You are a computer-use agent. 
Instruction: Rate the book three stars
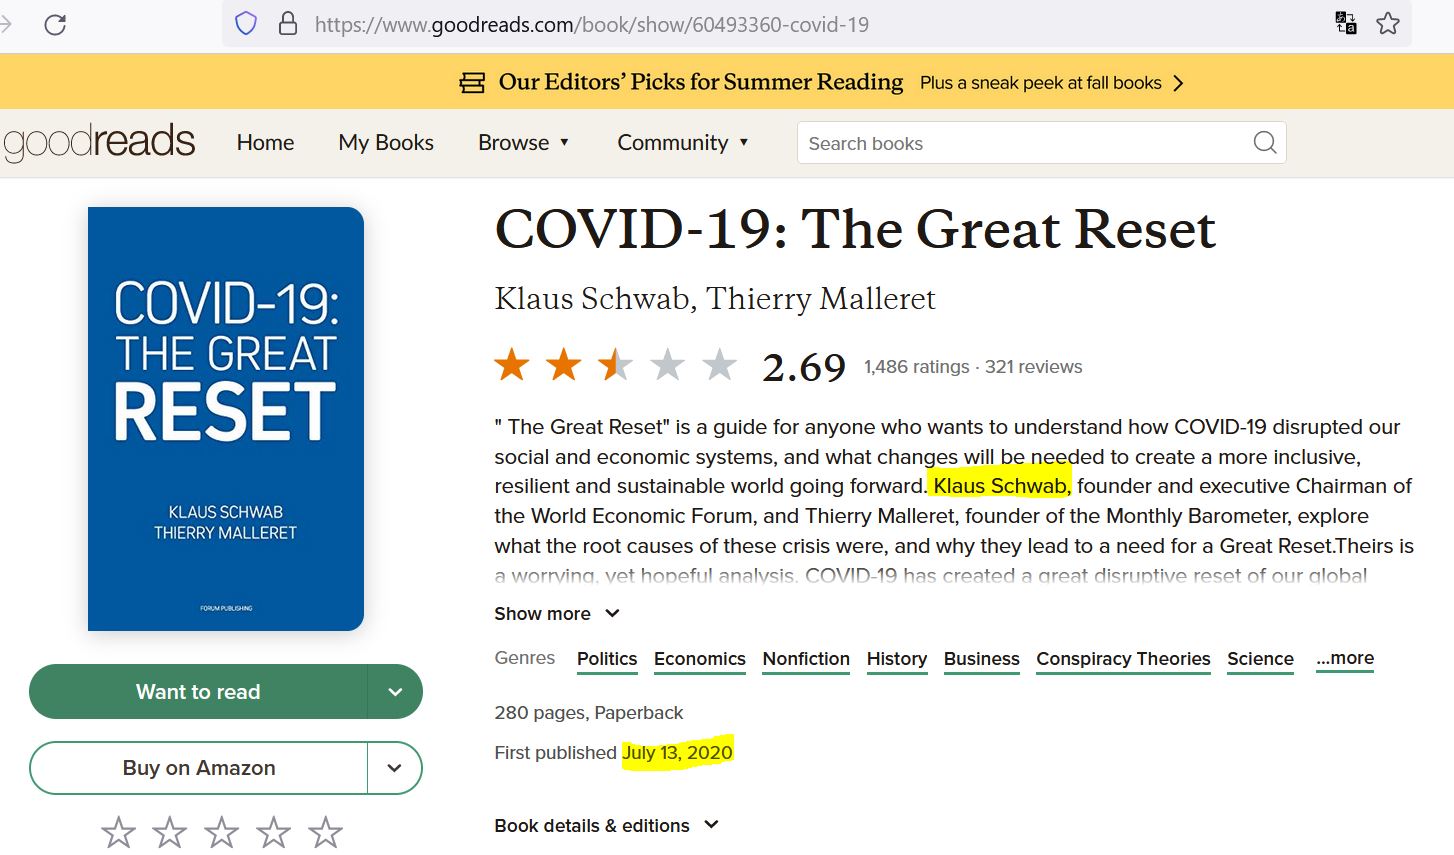(x=221, y=831)
